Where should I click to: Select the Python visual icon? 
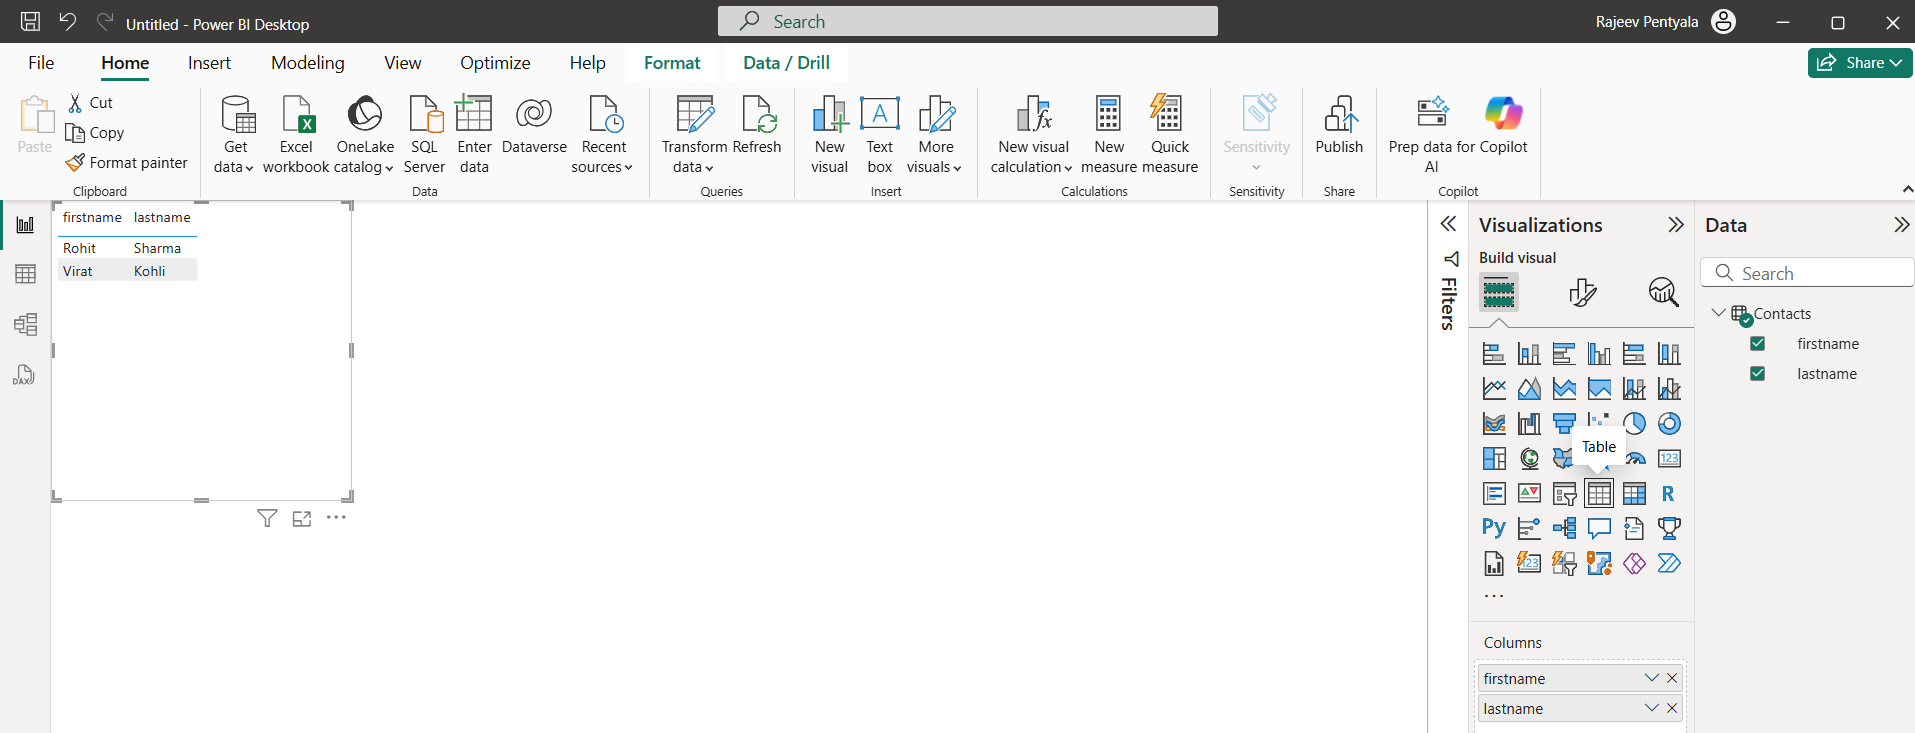tap(1493, 528)
